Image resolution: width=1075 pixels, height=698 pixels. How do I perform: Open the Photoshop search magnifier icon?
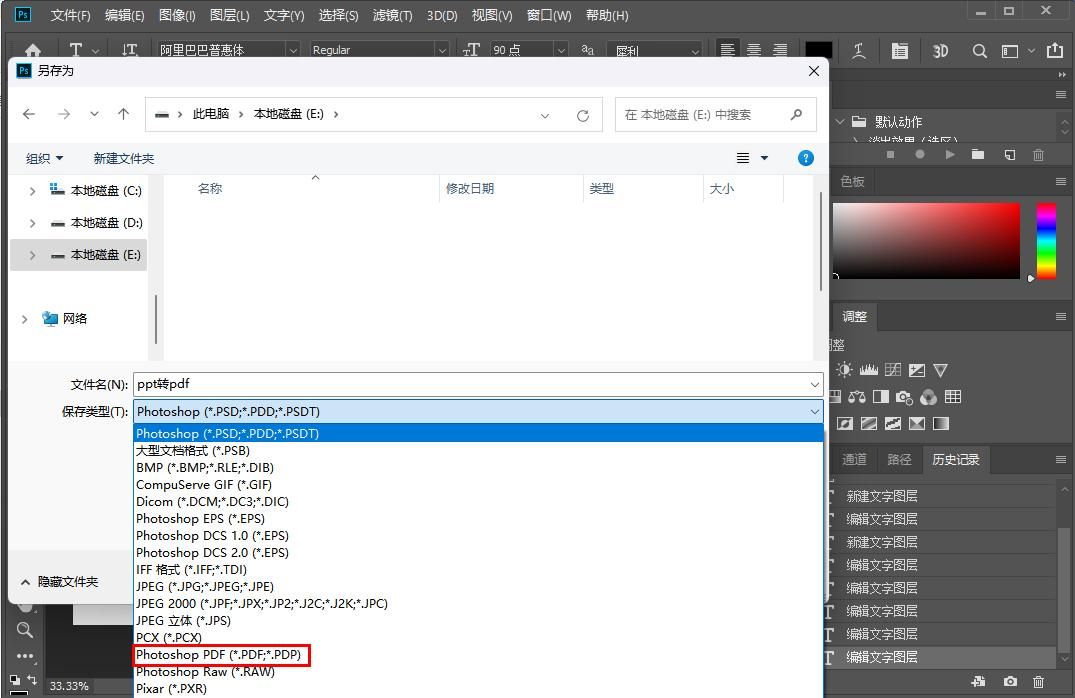[x=980, y=51]
